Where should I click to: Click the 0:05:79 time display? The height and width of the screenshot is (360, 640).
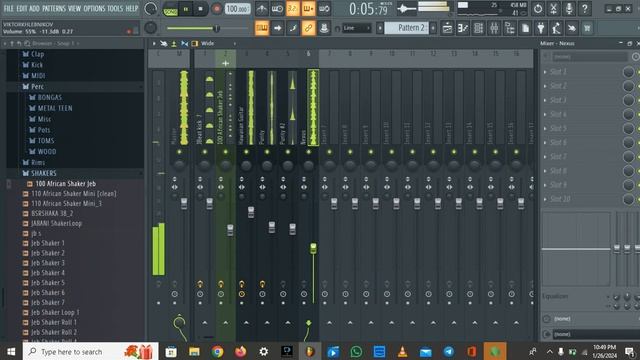(x=369, y=9)
